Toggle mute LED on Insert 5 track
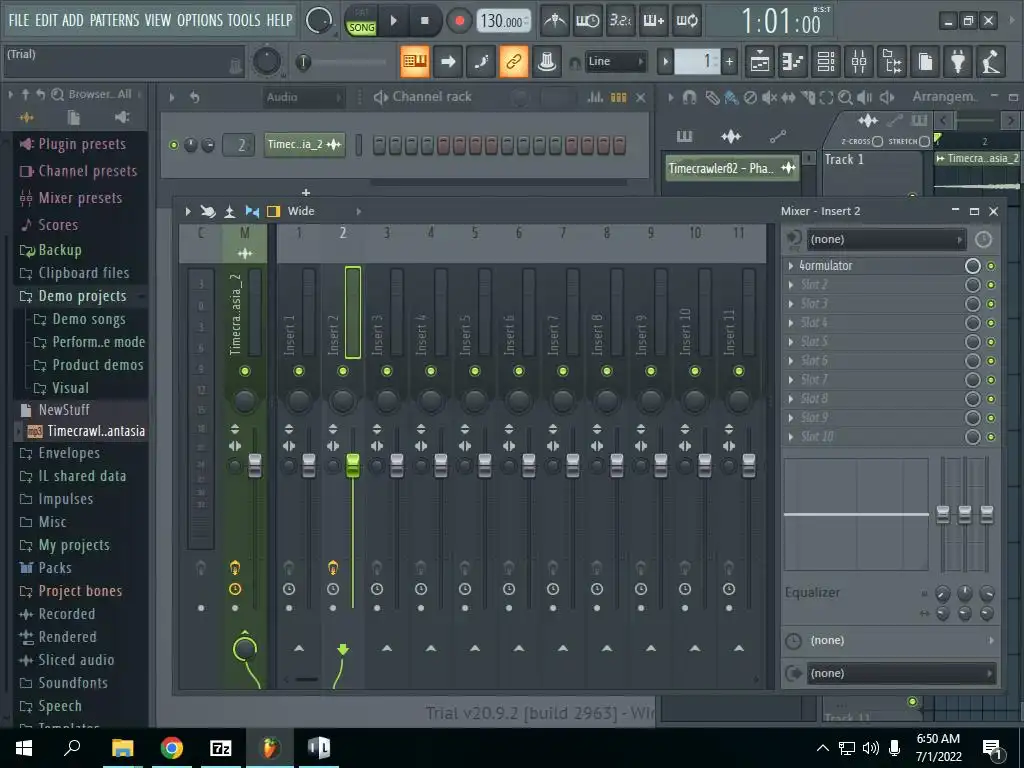This screenshot has width=1024, height=768. pyautogui.click(x=475, y=371)
